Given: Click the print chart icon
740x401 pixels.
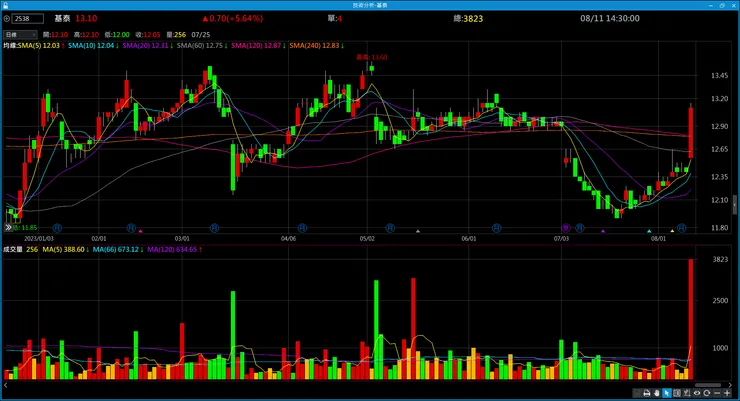Looking at the screenshot, I should click(647, 393).
